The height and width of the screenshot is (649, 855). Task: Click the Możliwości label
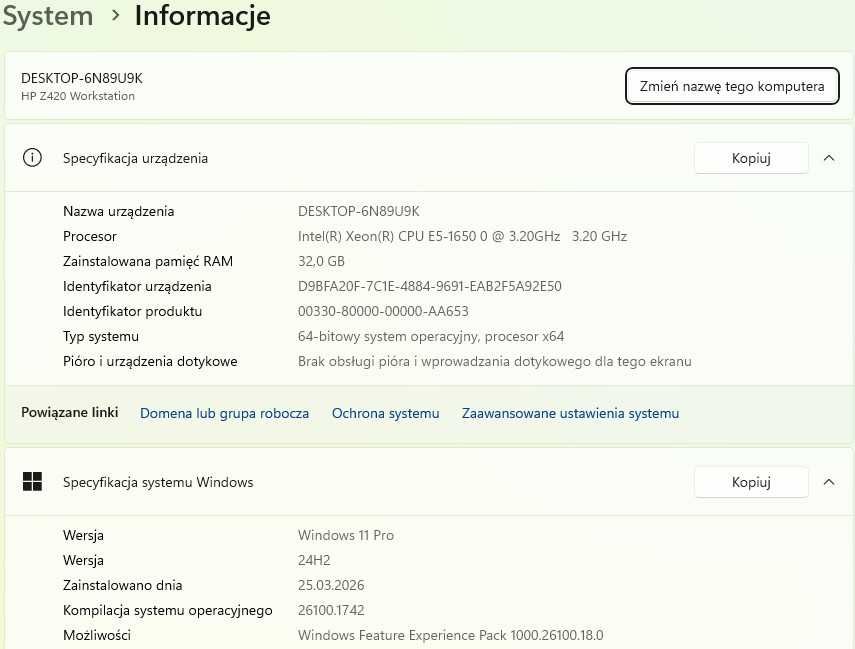coord(97,635)
